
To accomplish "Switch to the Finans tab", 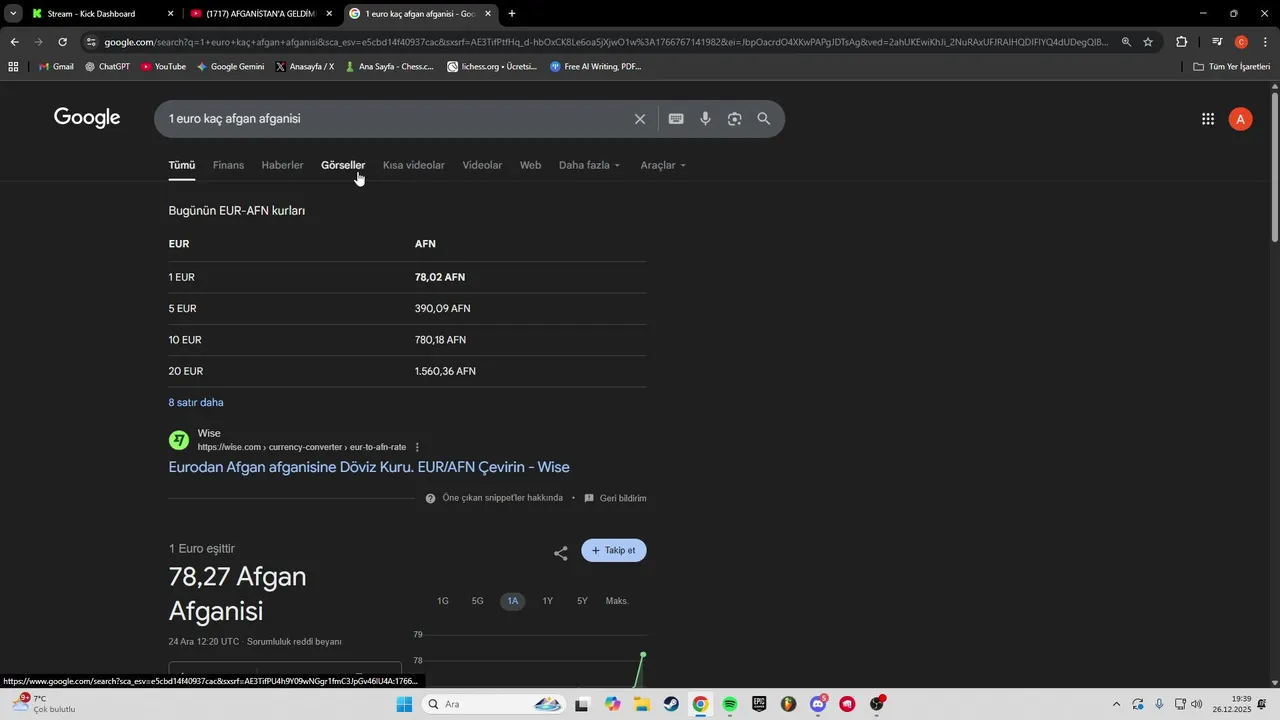I will [x=228, y=165].
